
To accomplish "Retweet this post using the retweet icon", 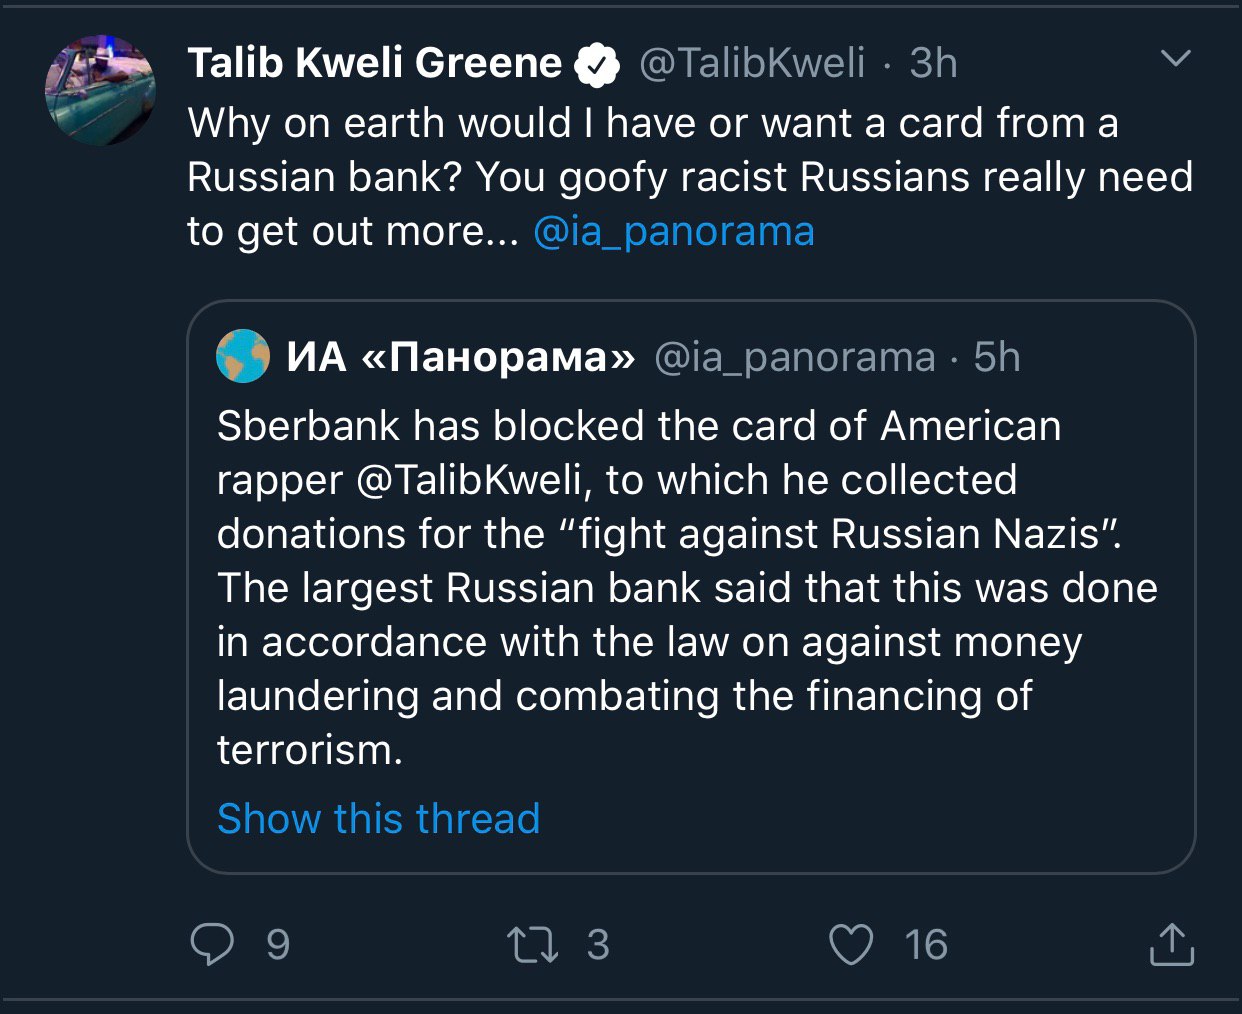I will pos(532,945).
